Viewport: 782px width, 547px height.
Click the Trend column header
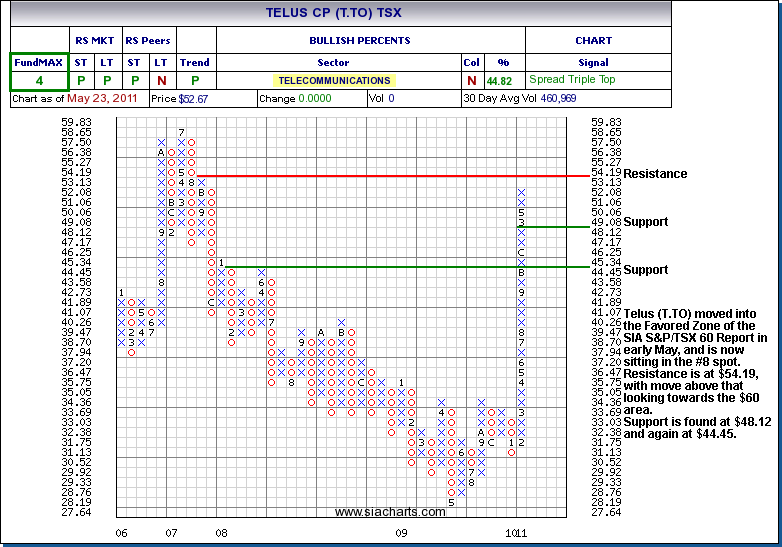tap(194, 62)
